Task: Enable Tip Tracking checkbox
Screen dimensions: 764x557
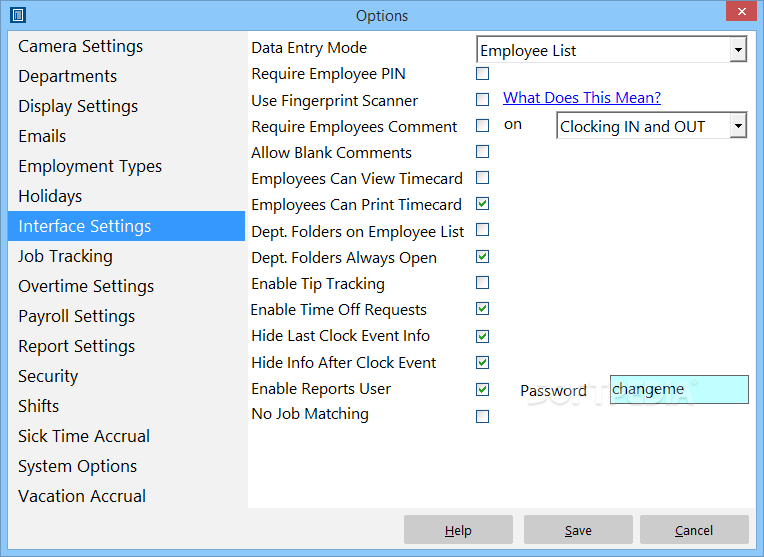Action: coord(482,283)
